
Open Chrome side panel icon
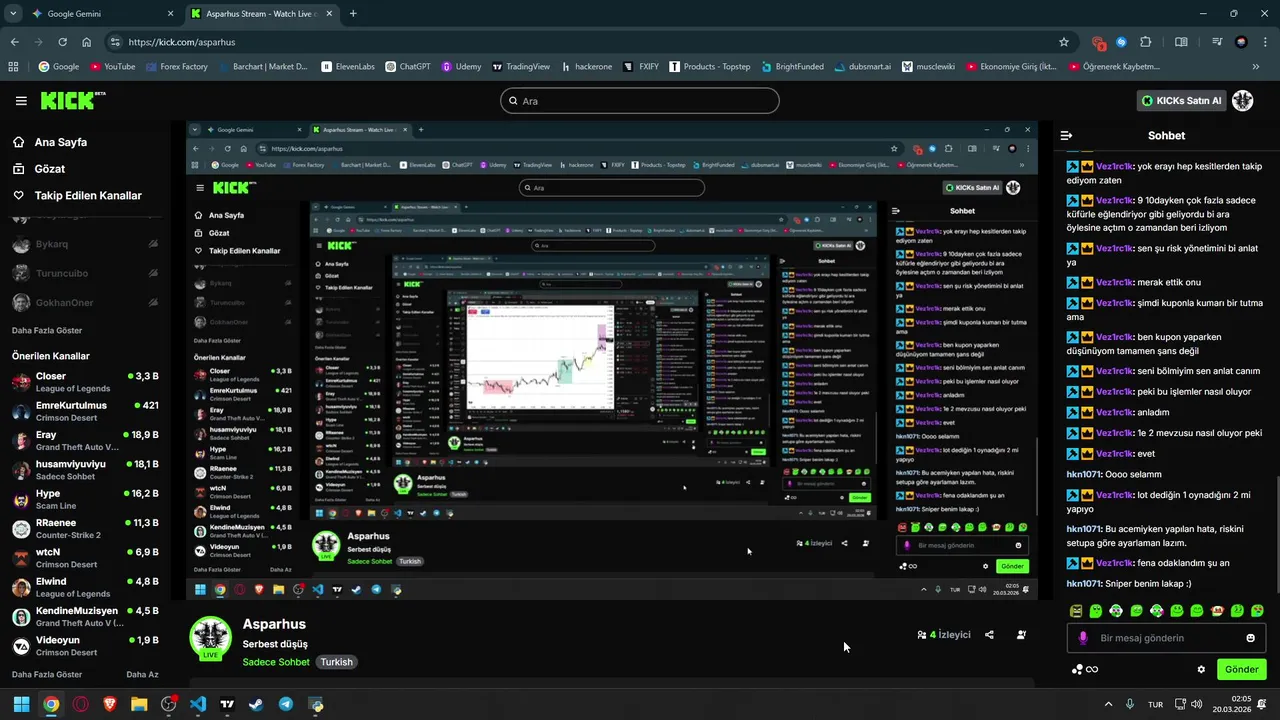click(x=1181, y=42)
